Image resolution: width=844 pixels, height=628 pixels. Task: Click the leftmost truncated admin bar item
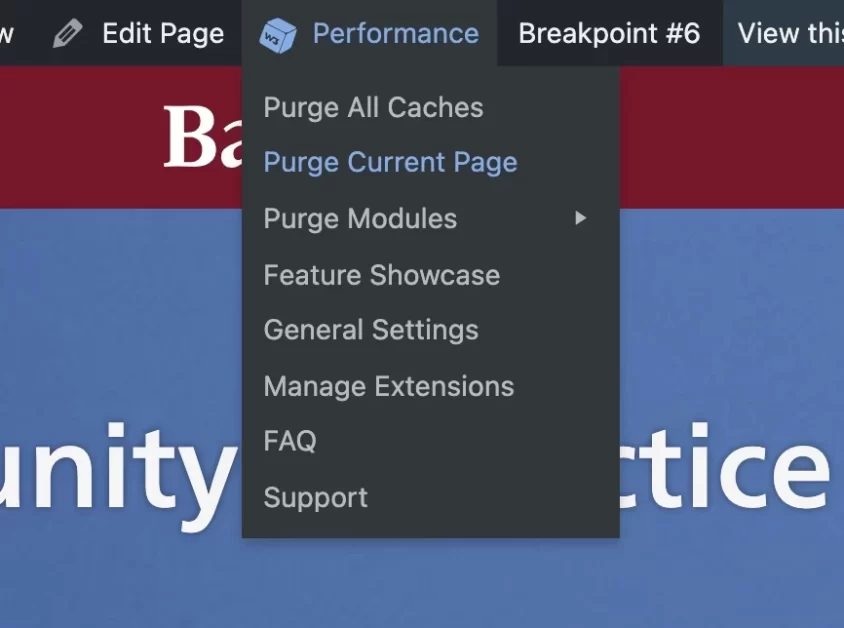(x=8, y=32)
